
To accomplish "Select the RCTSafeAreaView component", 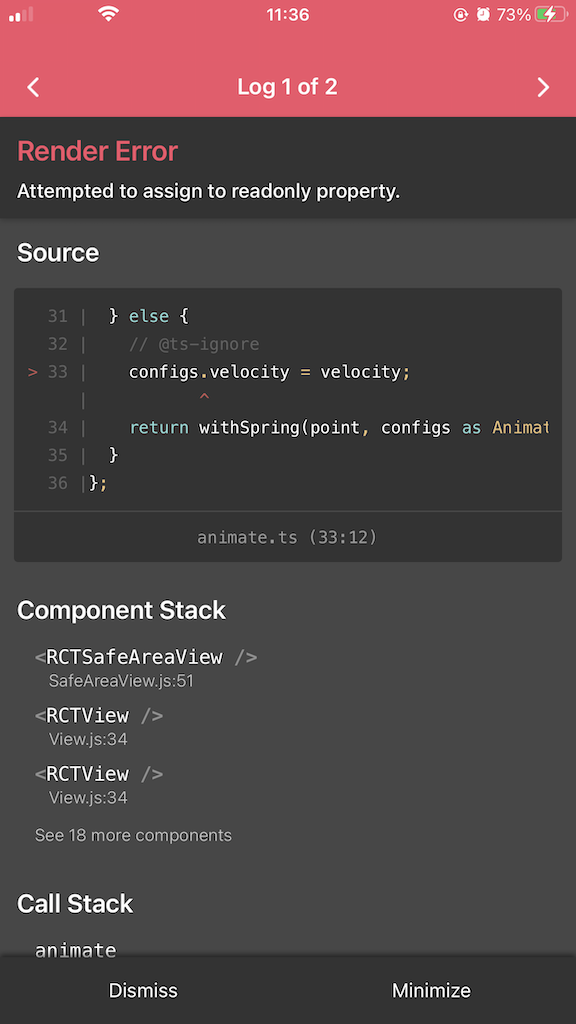I will coord(144,657).
